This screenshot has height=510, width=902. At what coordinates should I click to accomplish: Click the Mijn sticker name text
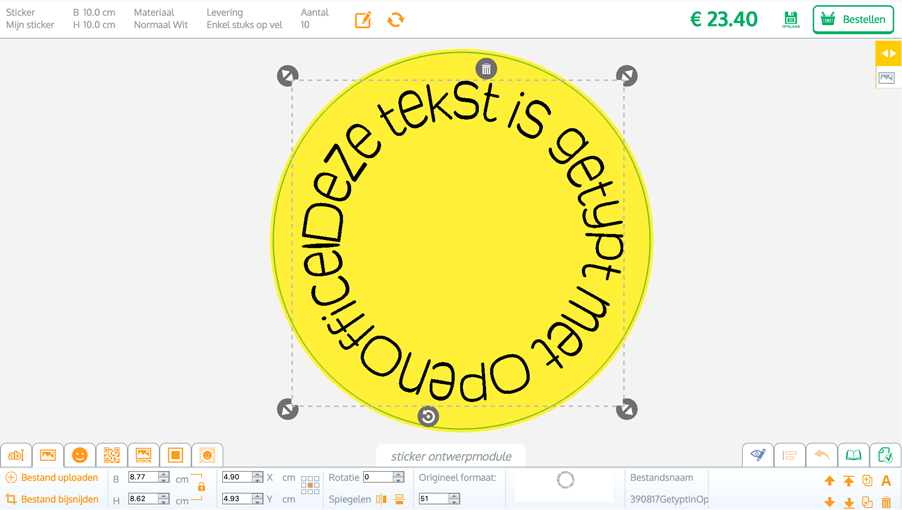pos(30,25)
